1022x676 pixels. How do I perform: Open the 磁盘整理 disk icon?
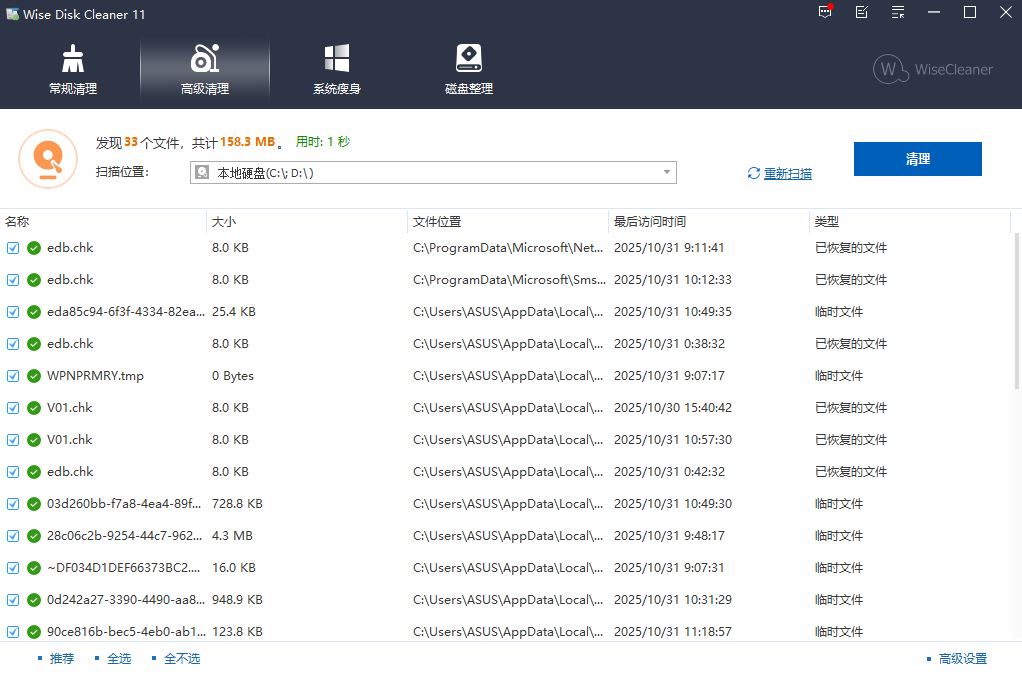tap(468, 69)
